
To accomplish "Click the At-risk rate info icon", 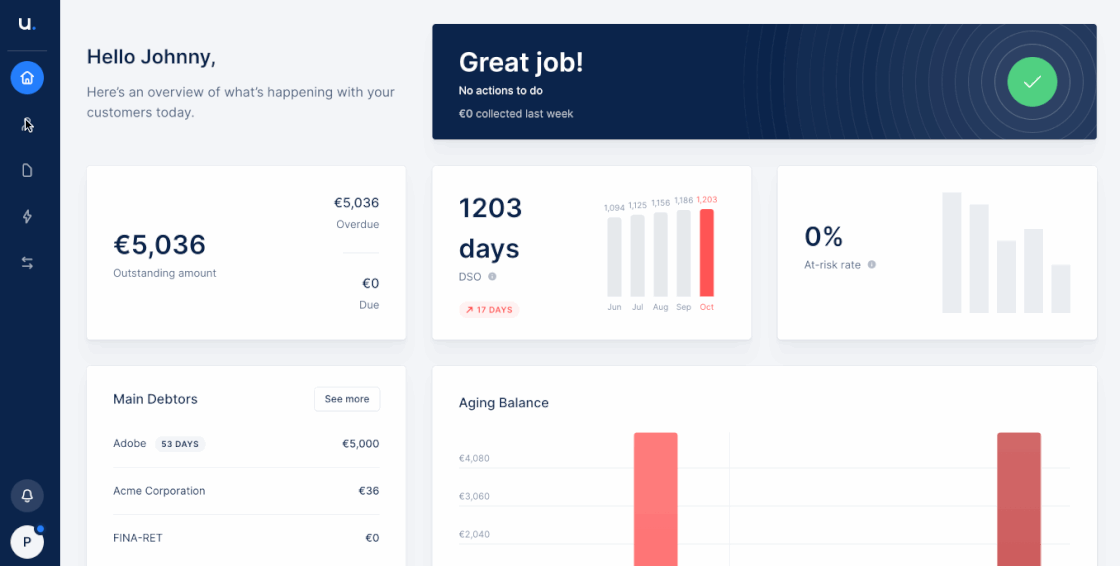I will pos(872,265).
